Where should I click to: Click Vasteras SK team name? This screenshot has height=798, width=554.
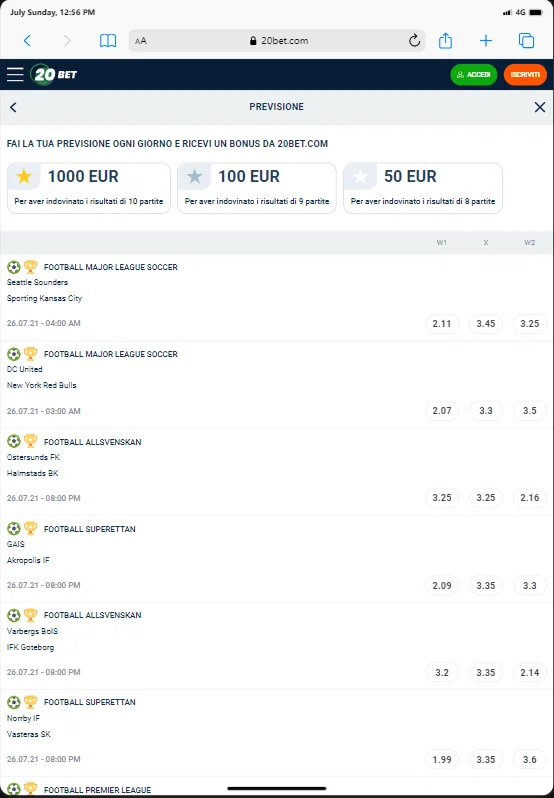click(x=28, y=734)
